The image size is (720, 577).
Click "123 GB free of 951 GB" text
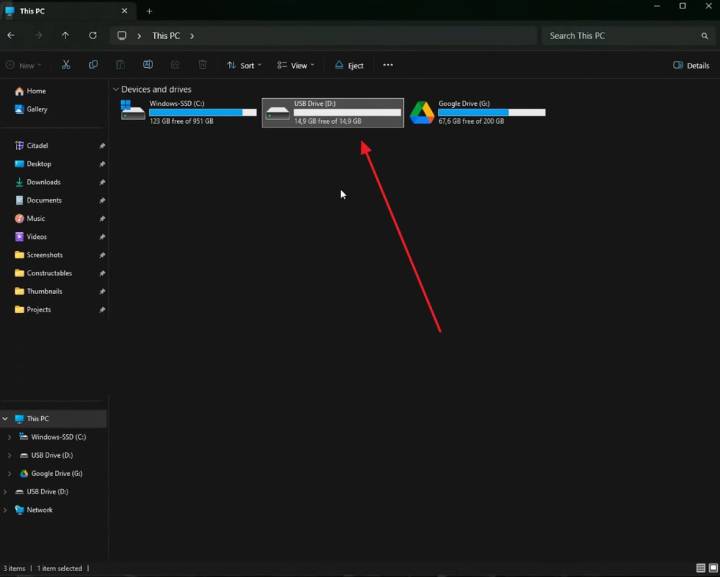(181, 121)
